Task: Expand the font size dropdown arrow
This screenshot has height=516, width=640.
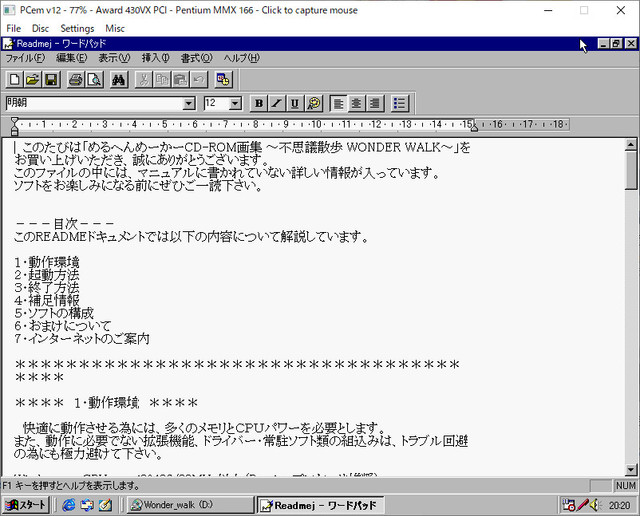Action: coord(235,104)
